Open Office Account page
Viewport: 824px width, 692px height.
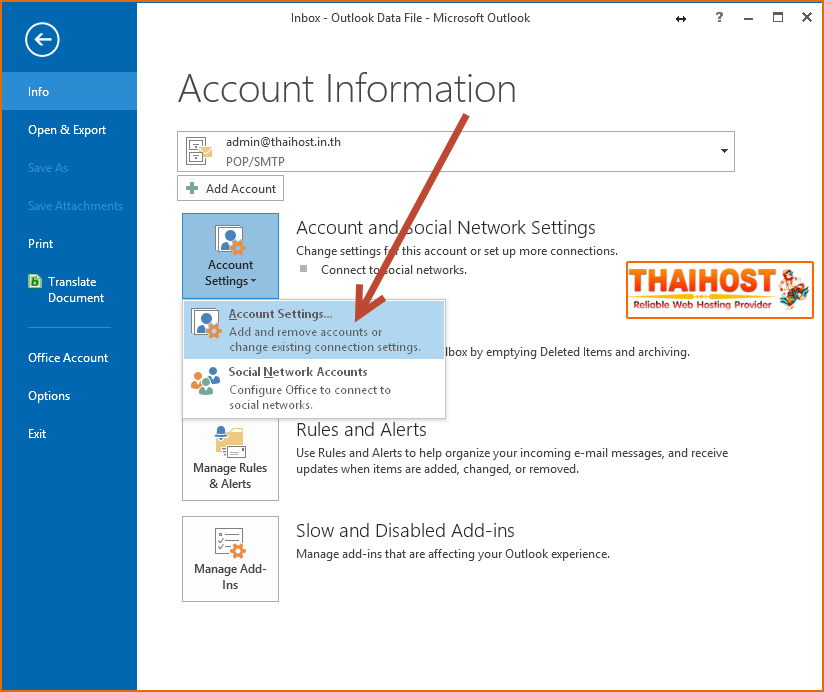pos(69,358)
